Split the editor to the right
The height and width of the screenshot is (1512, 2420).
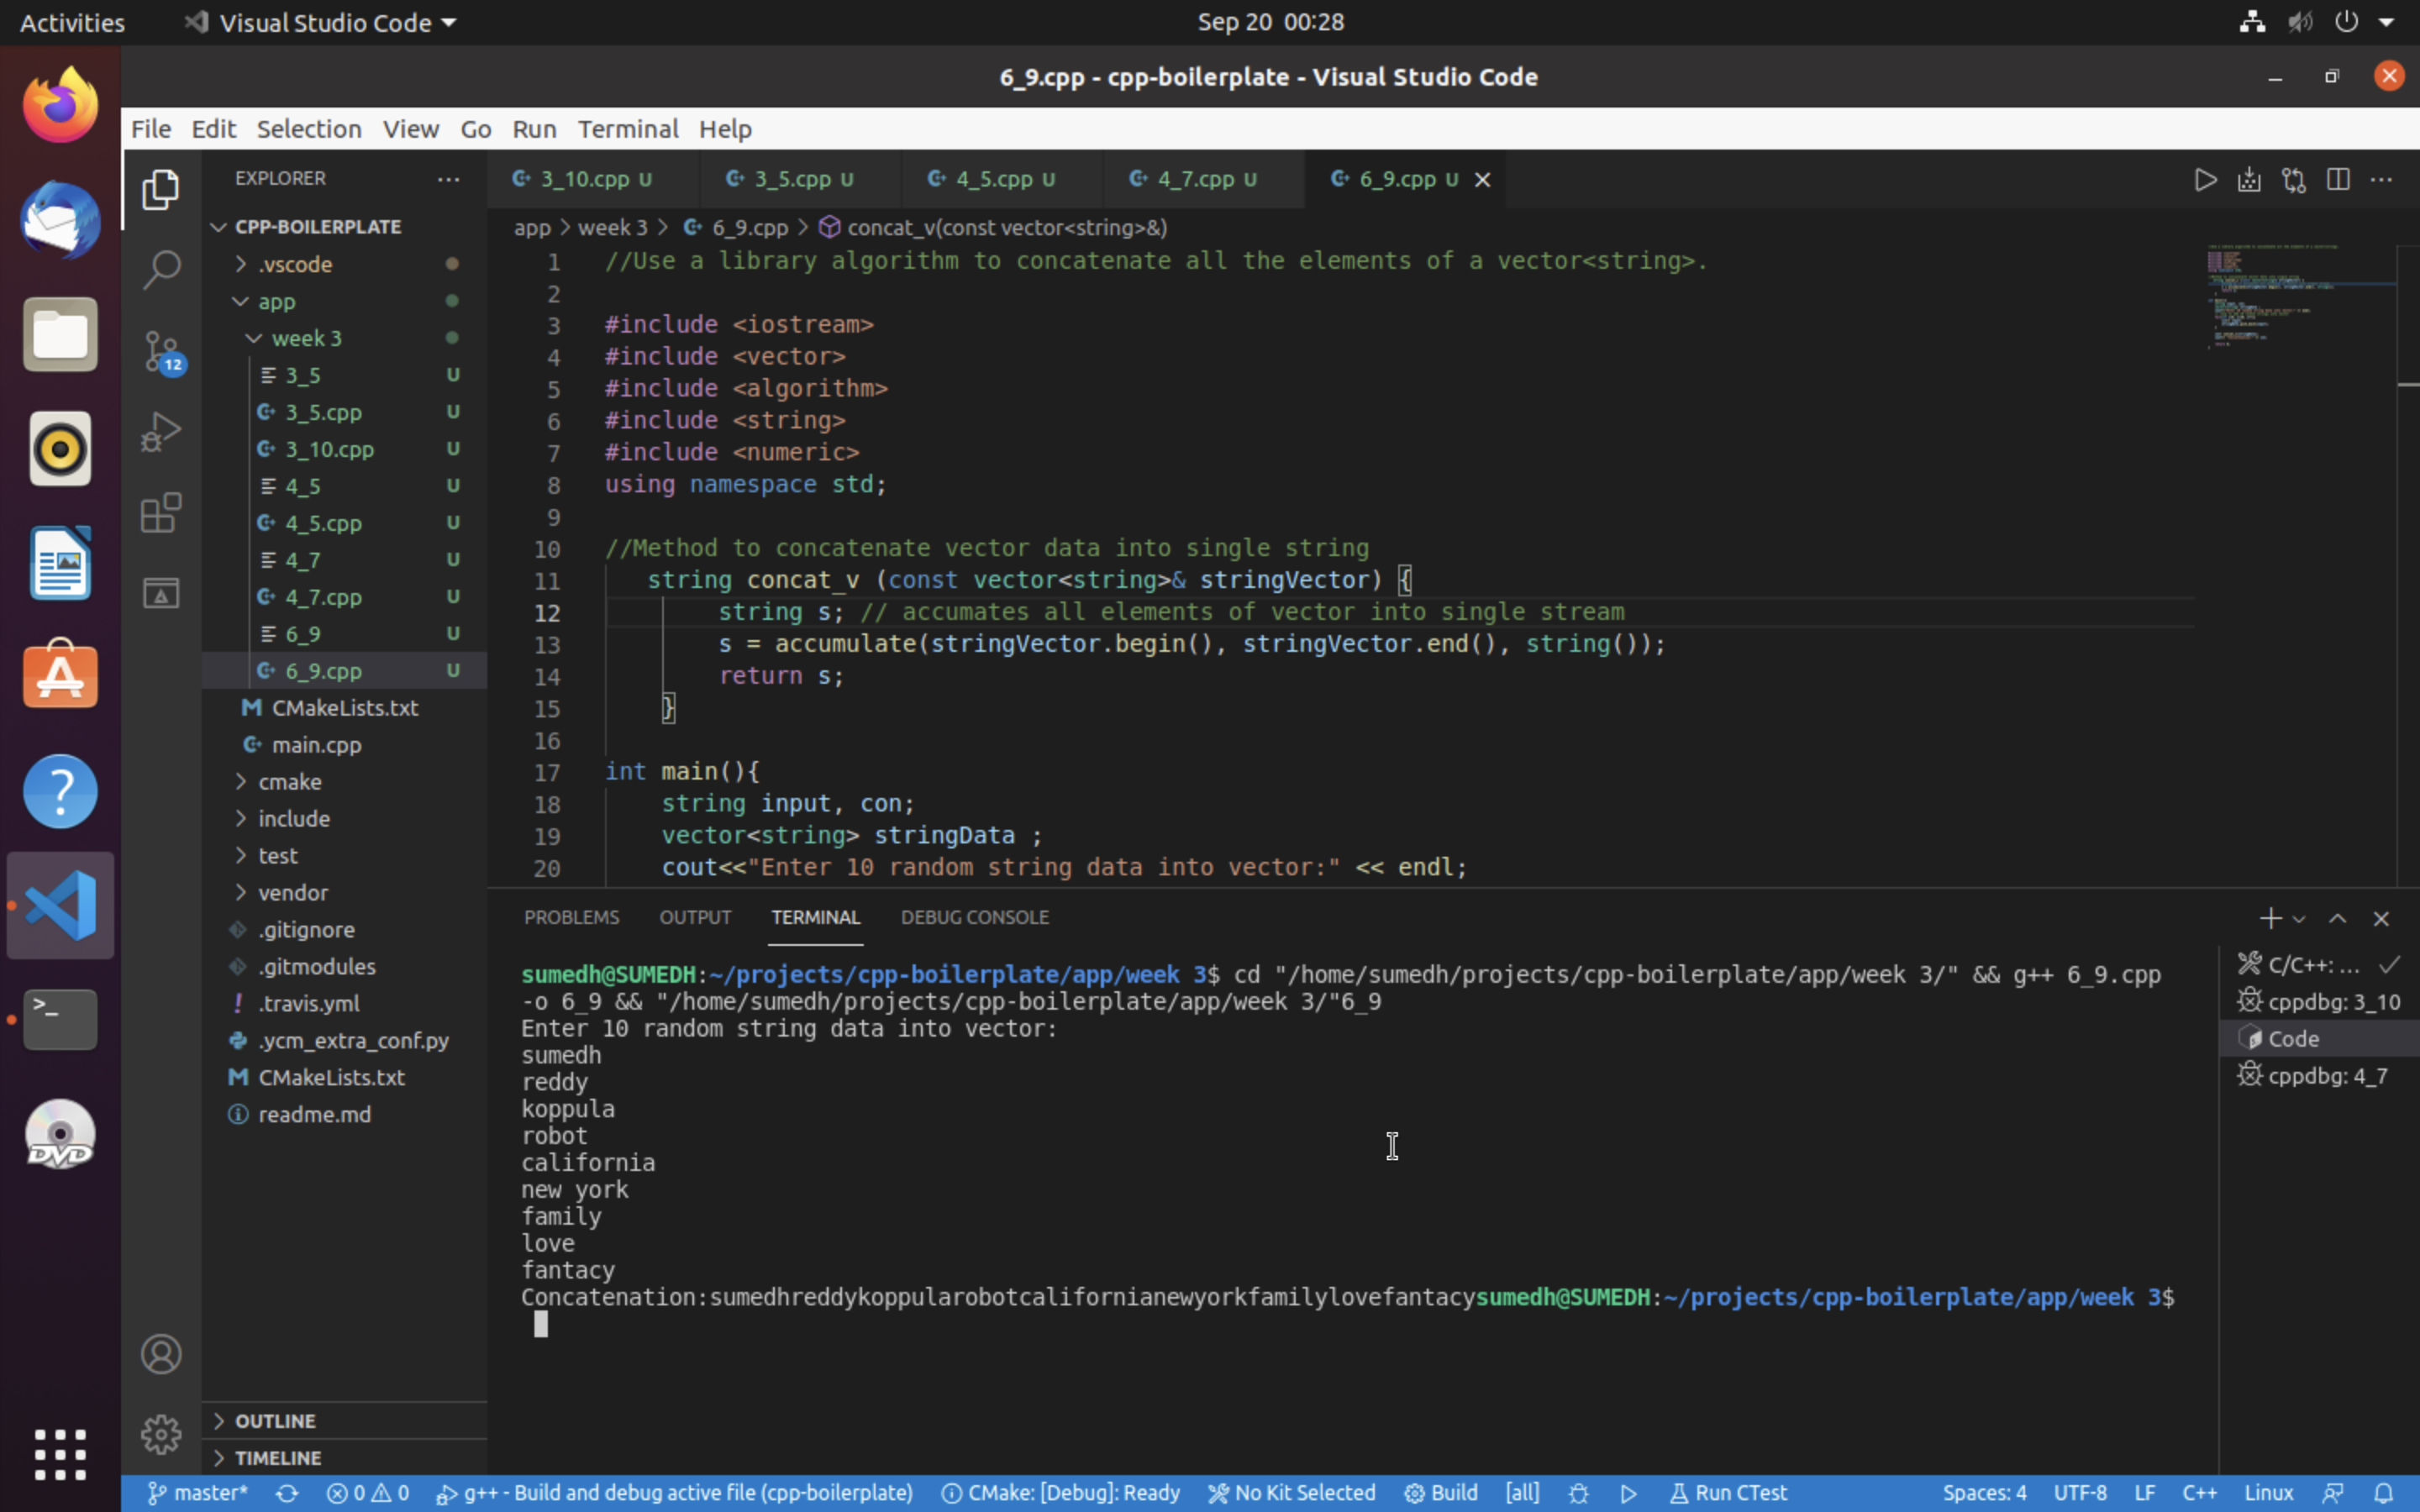2337,179
